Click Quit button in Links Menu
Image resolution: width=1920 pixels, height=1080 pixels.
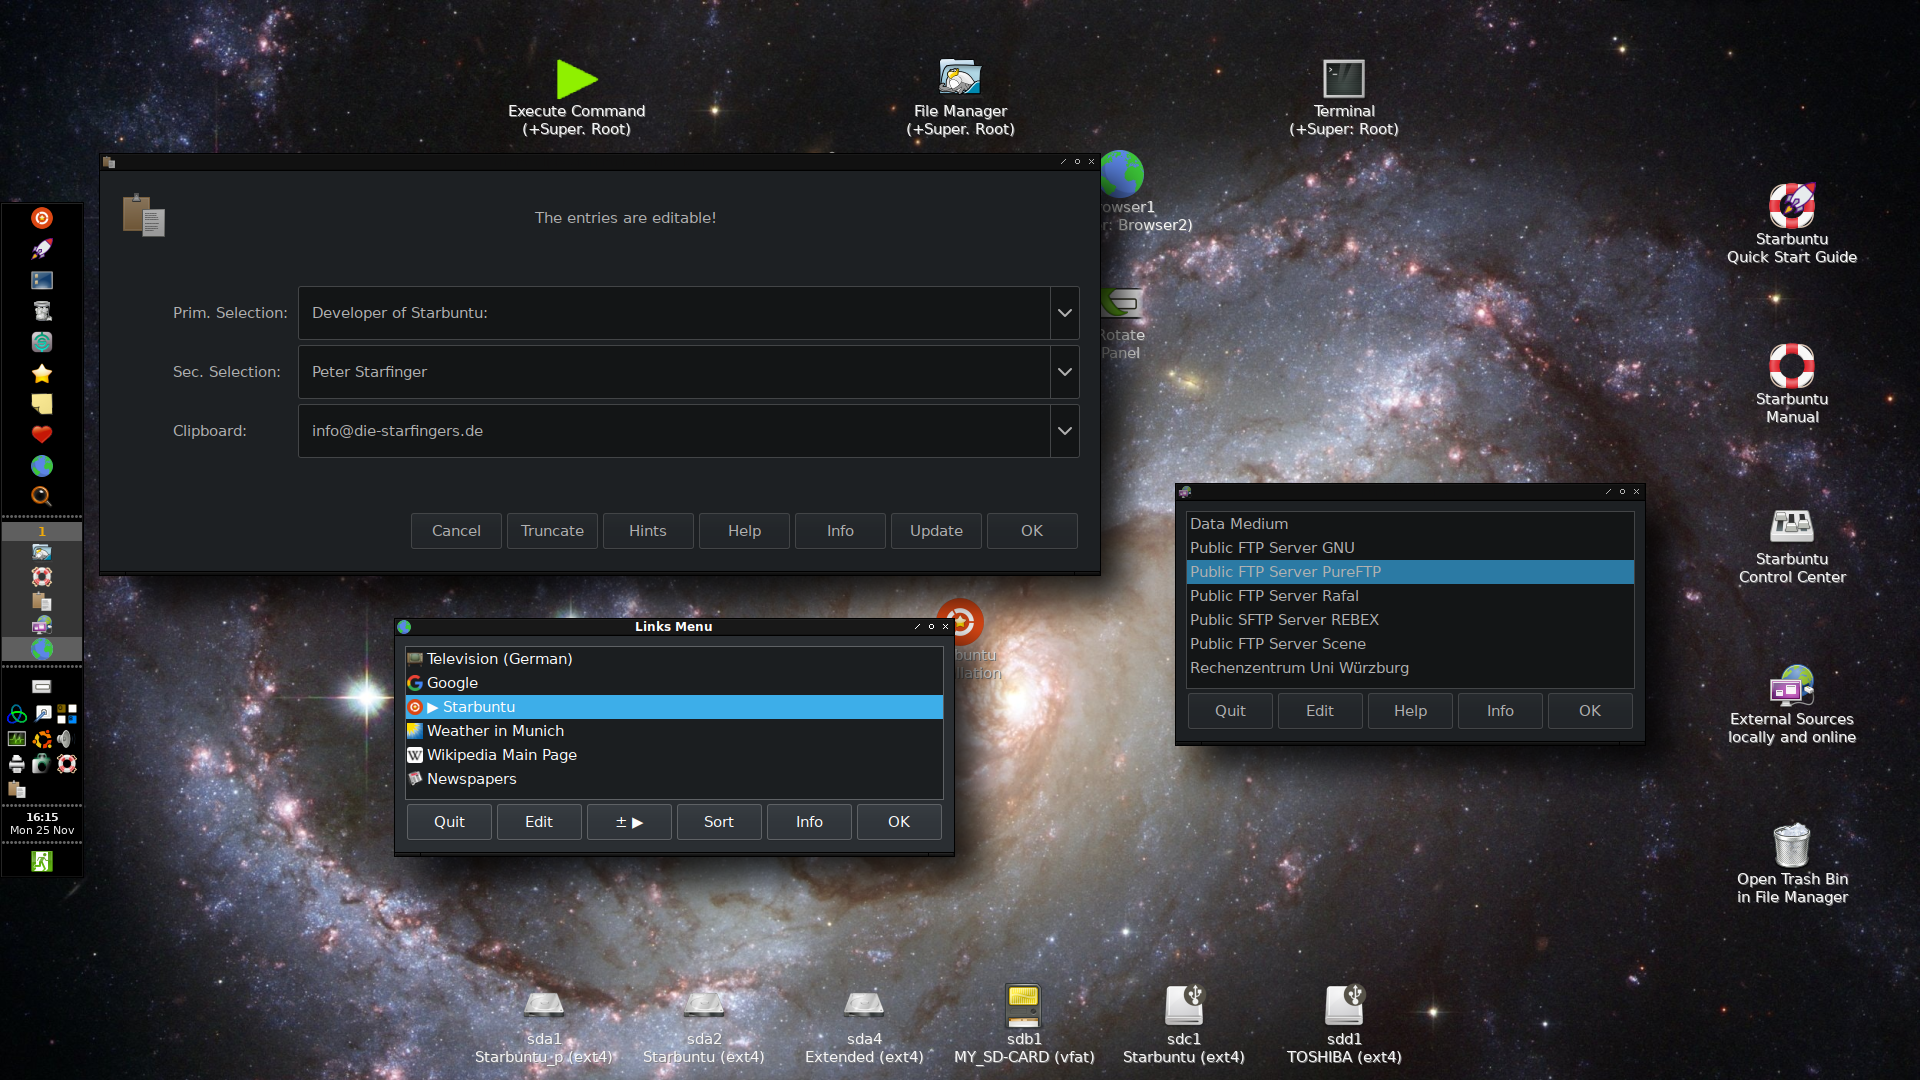(449, 822)
